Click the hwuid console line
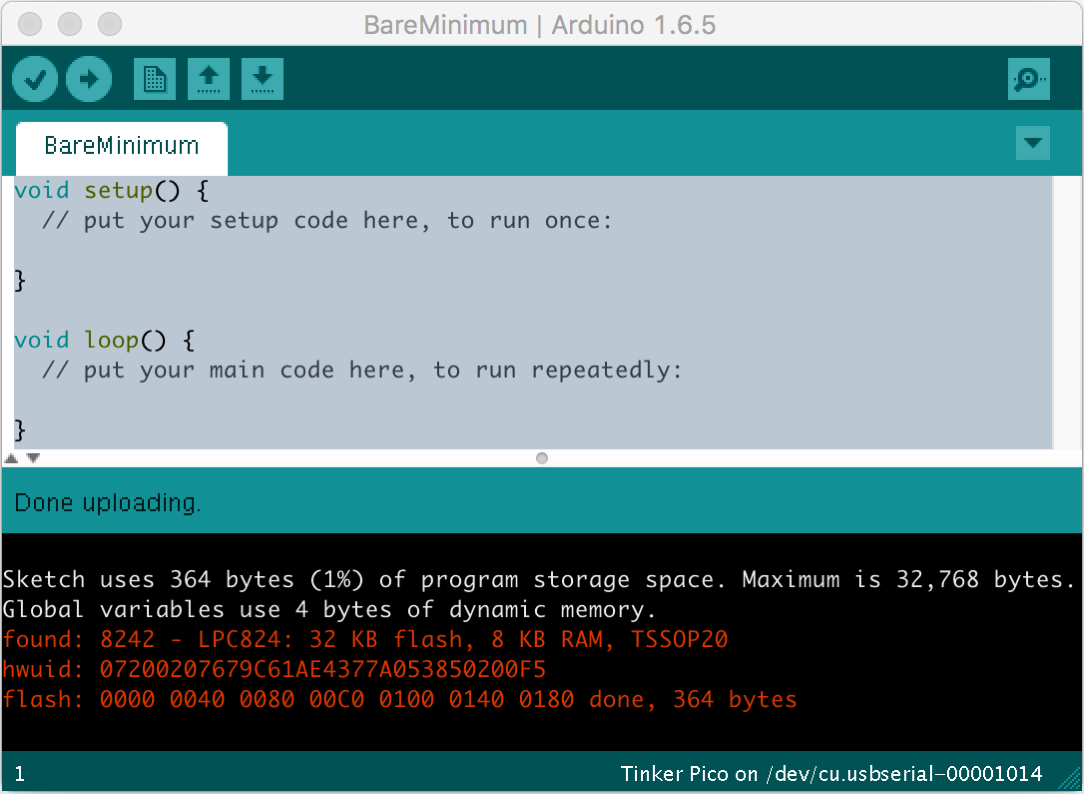 pos(274,669)
